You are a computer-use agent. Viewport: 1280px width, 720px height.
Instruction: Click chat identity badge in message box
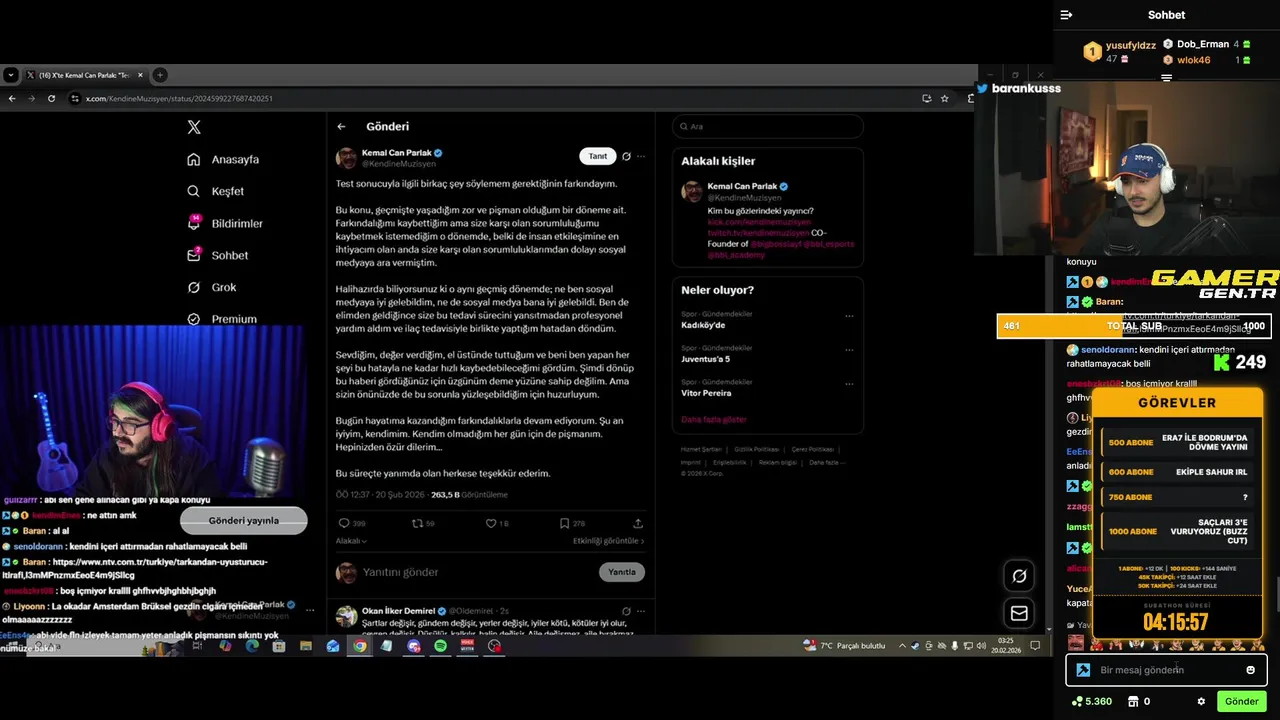[1083, 670]
